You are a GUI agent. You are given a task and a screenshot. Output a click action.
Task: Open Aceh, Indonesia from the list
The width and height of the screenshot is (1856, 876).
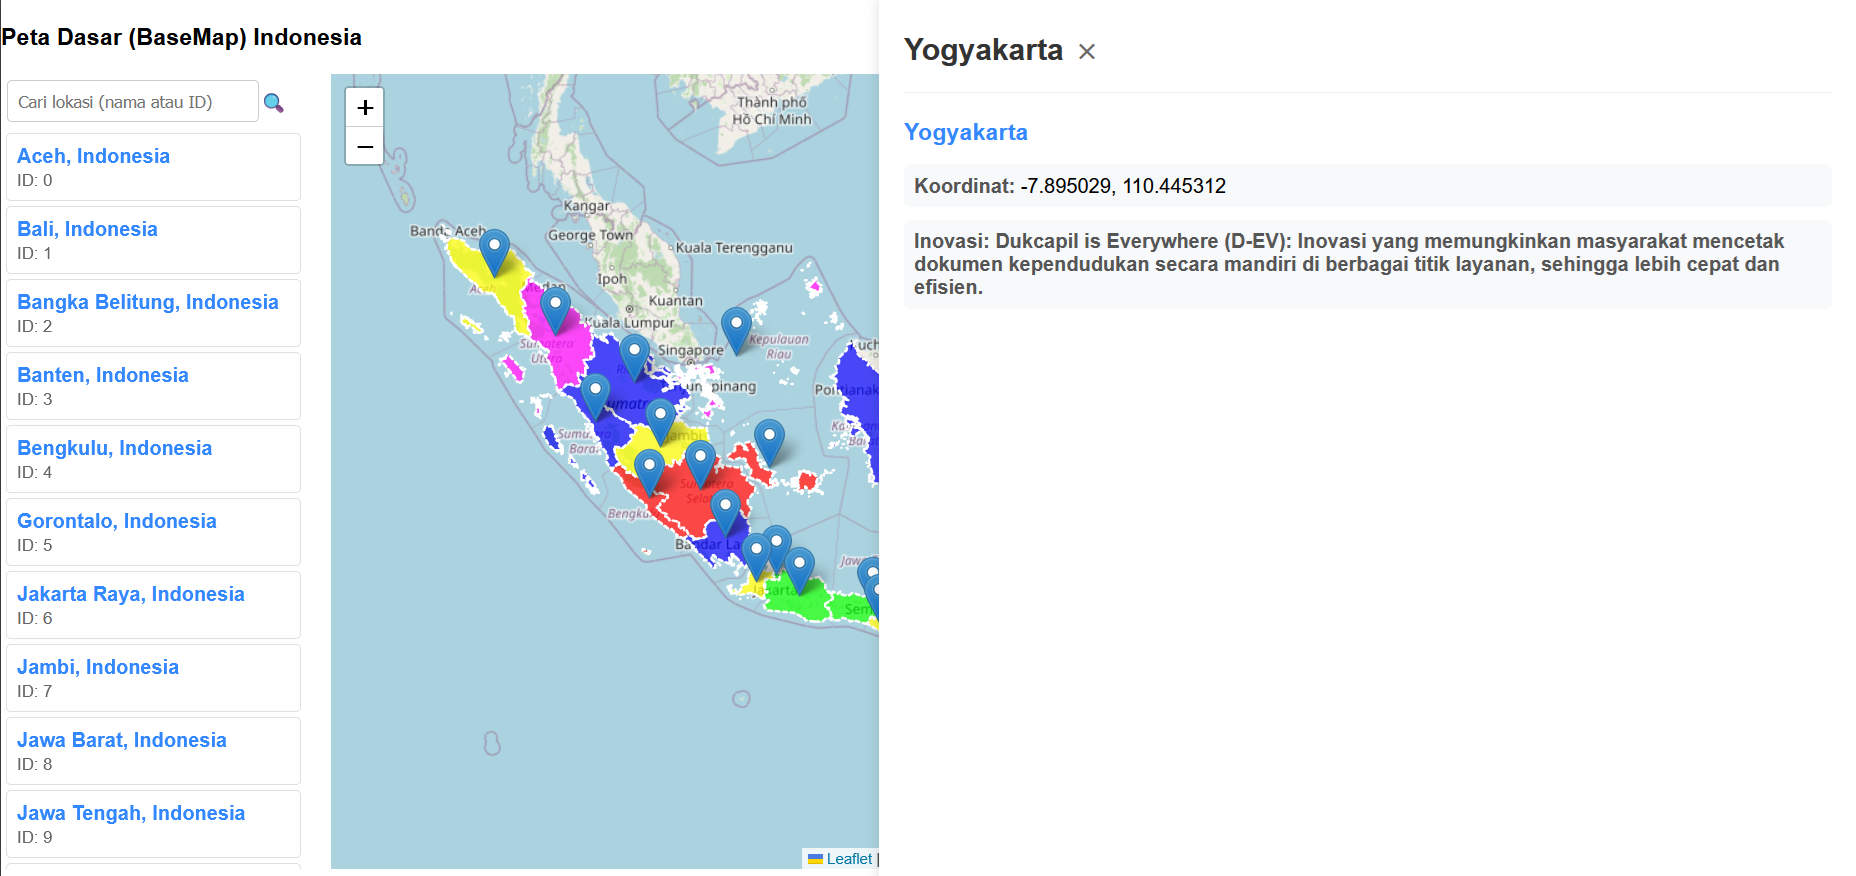[153, 167]
